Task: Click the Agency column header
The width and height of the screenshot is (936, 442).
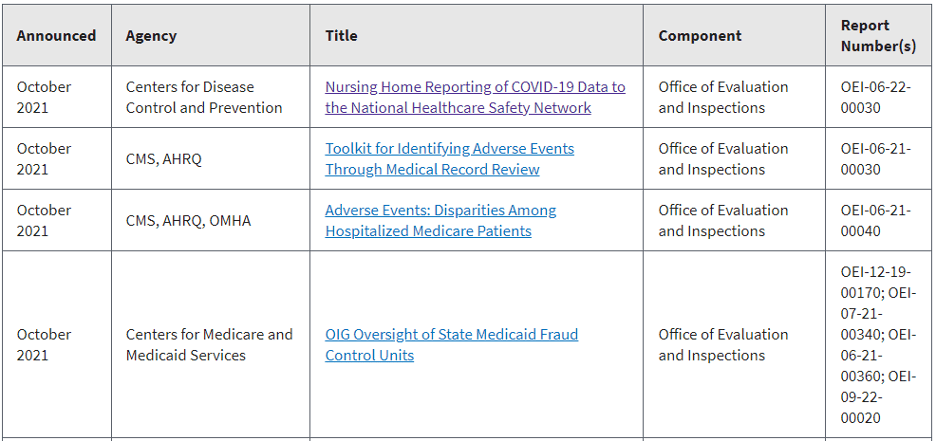Action: (x=151, y=35)
